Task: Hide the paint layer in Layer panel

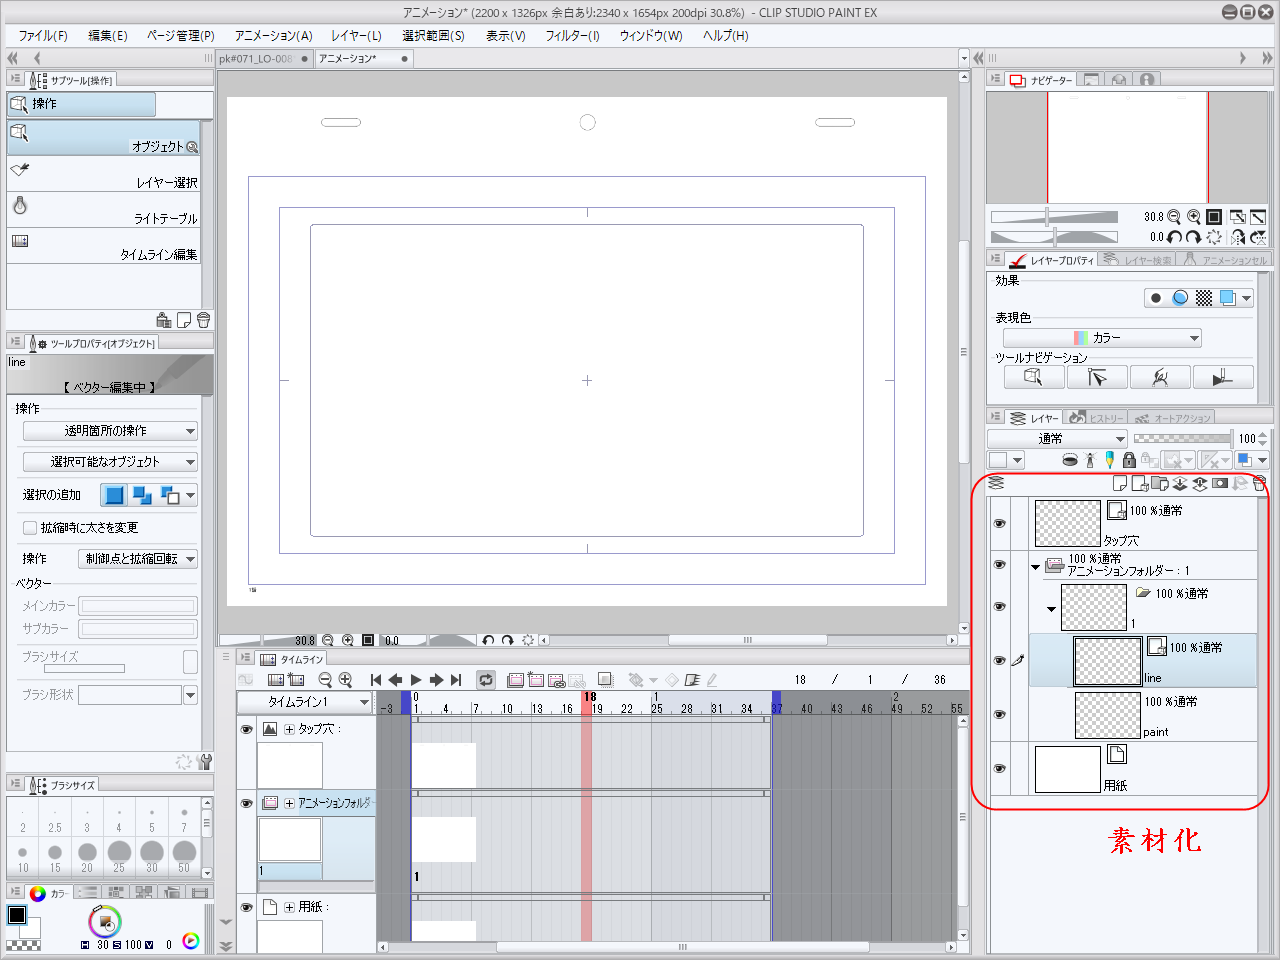Action: point(999,714)
